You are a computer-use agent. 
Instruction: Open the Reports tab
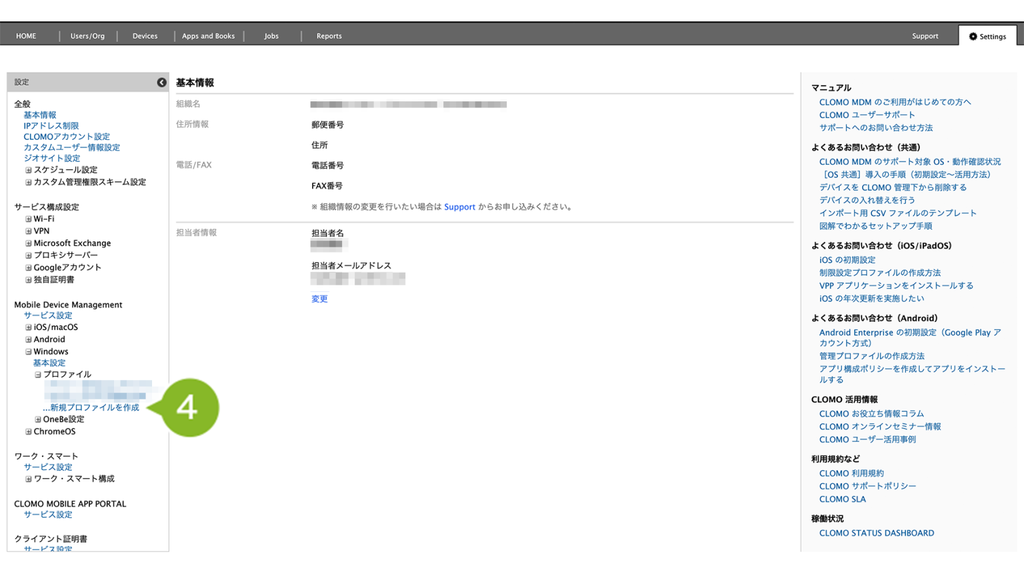point(329,36)
